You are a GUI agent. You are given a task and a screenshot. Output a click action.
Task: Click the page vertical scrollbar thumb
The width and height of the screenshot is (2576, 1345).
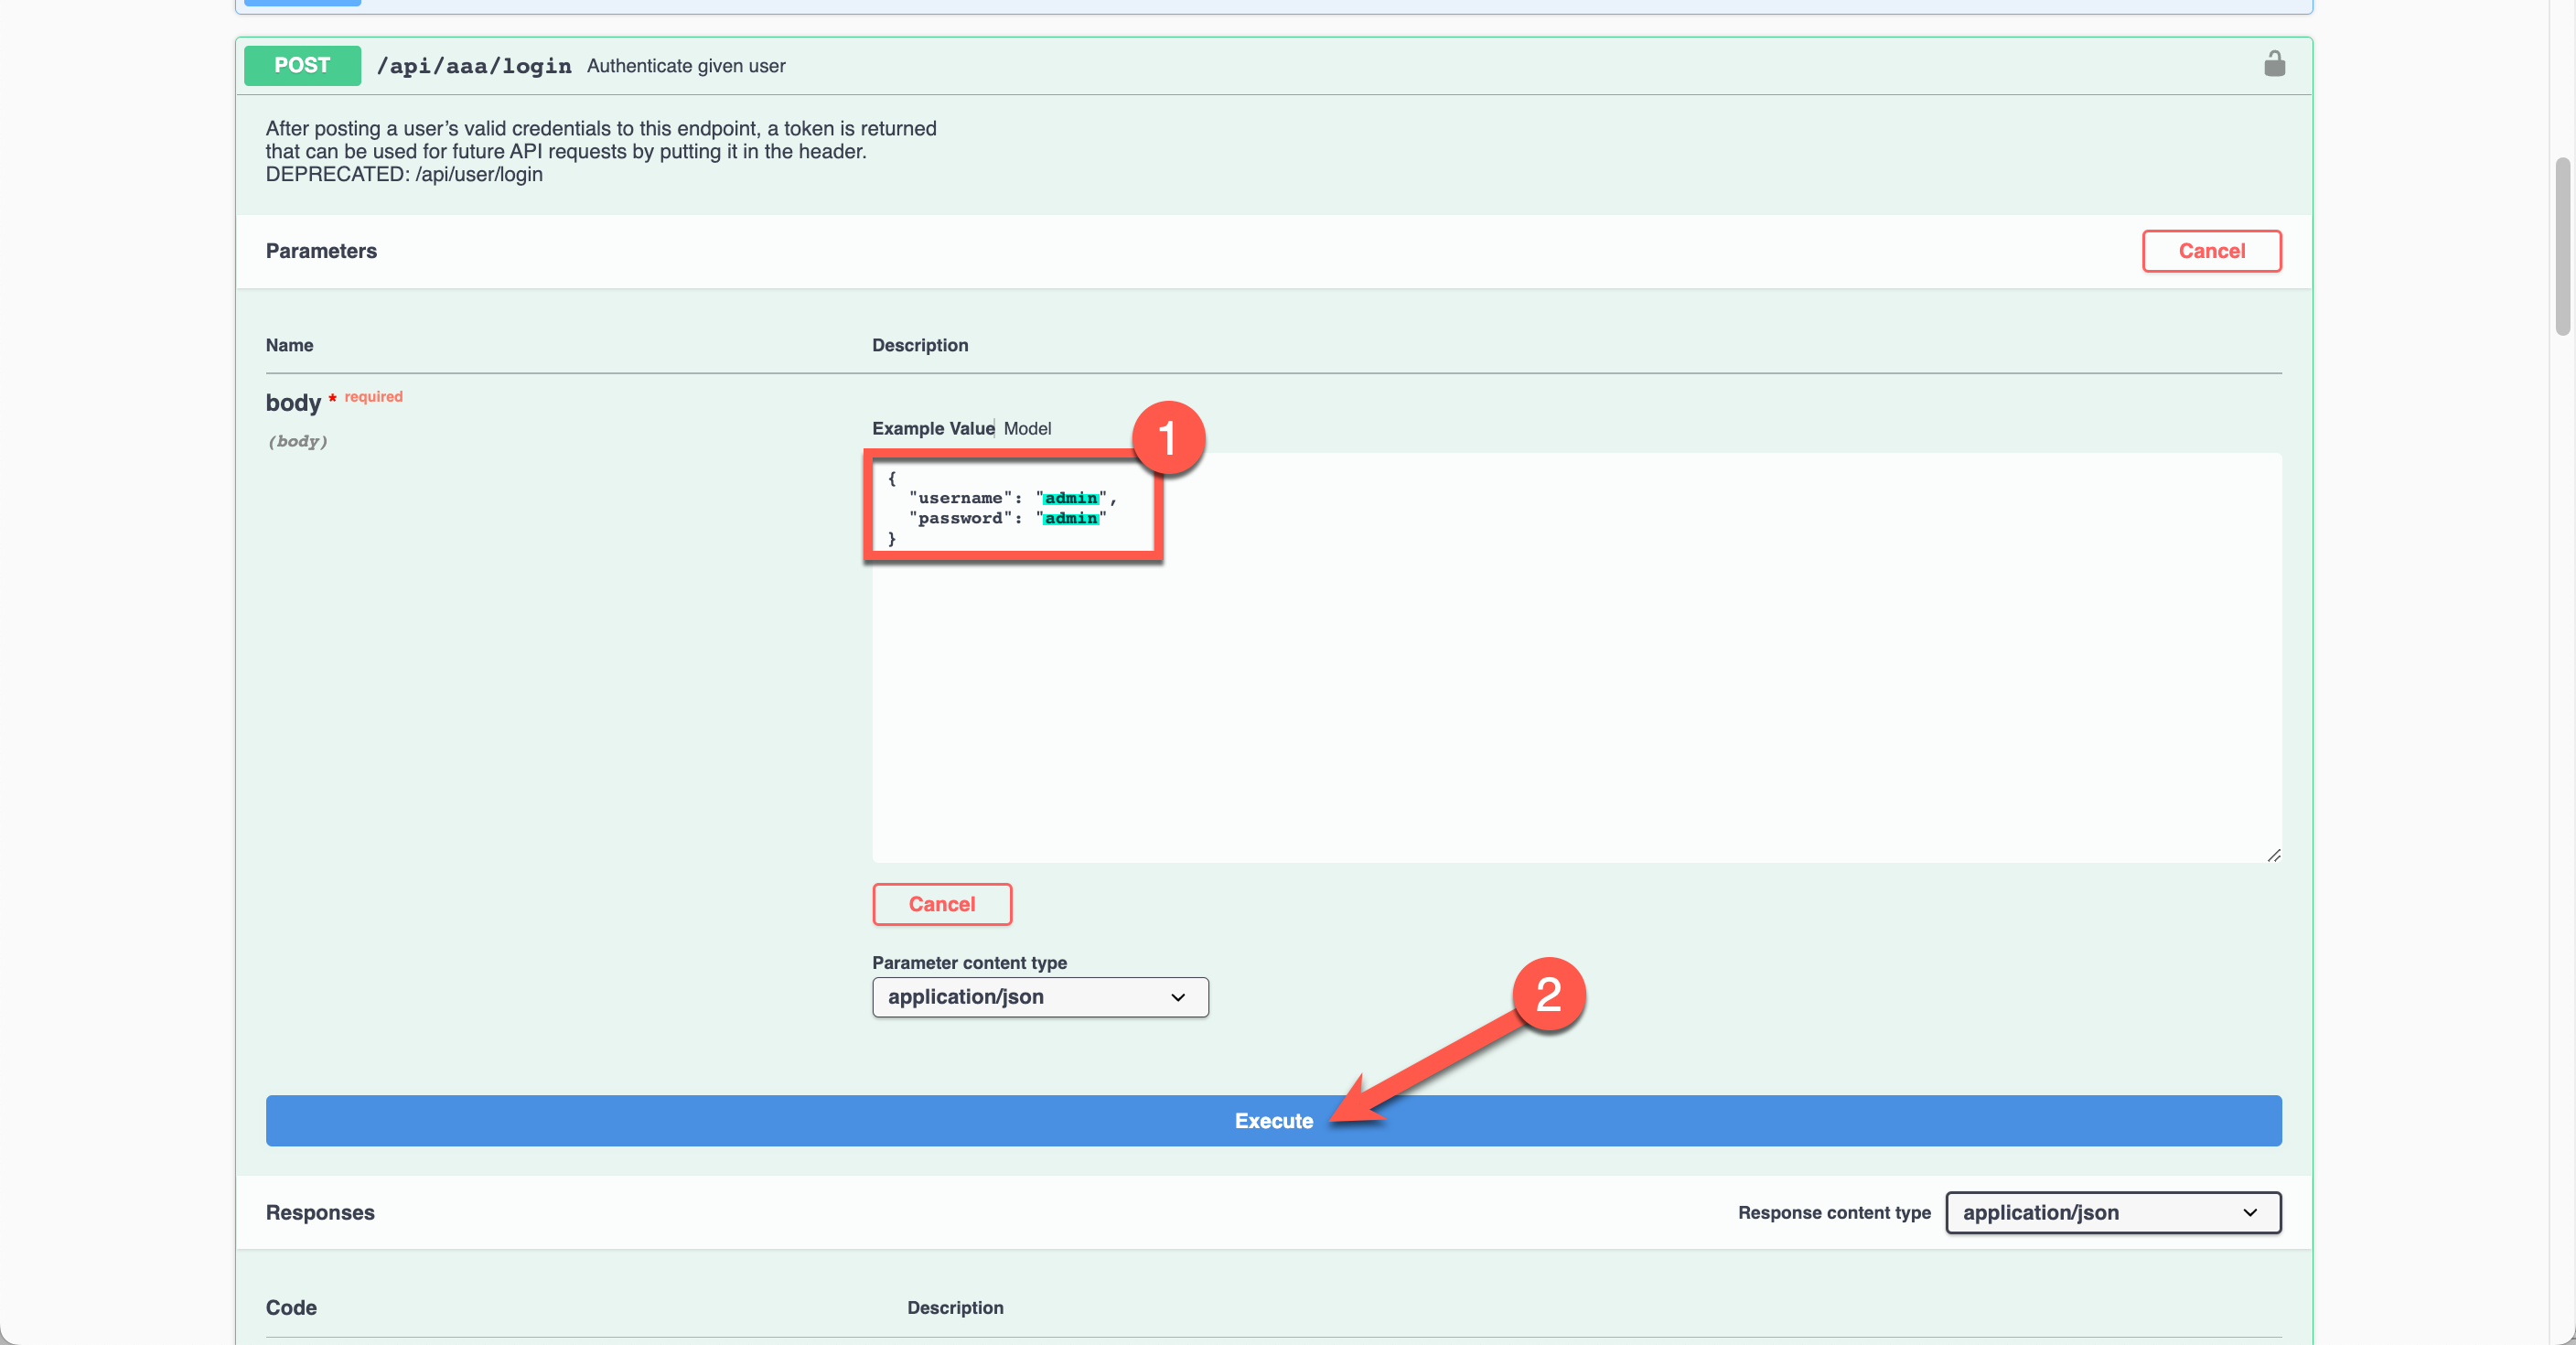tap(2562, 245)
